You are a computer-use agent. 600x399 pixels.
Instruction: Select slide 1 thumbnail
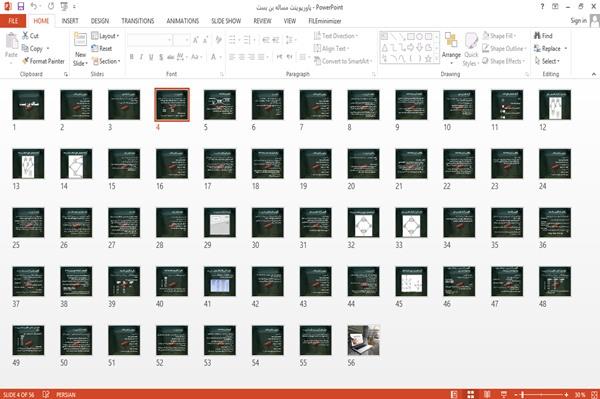pos(28,105)
